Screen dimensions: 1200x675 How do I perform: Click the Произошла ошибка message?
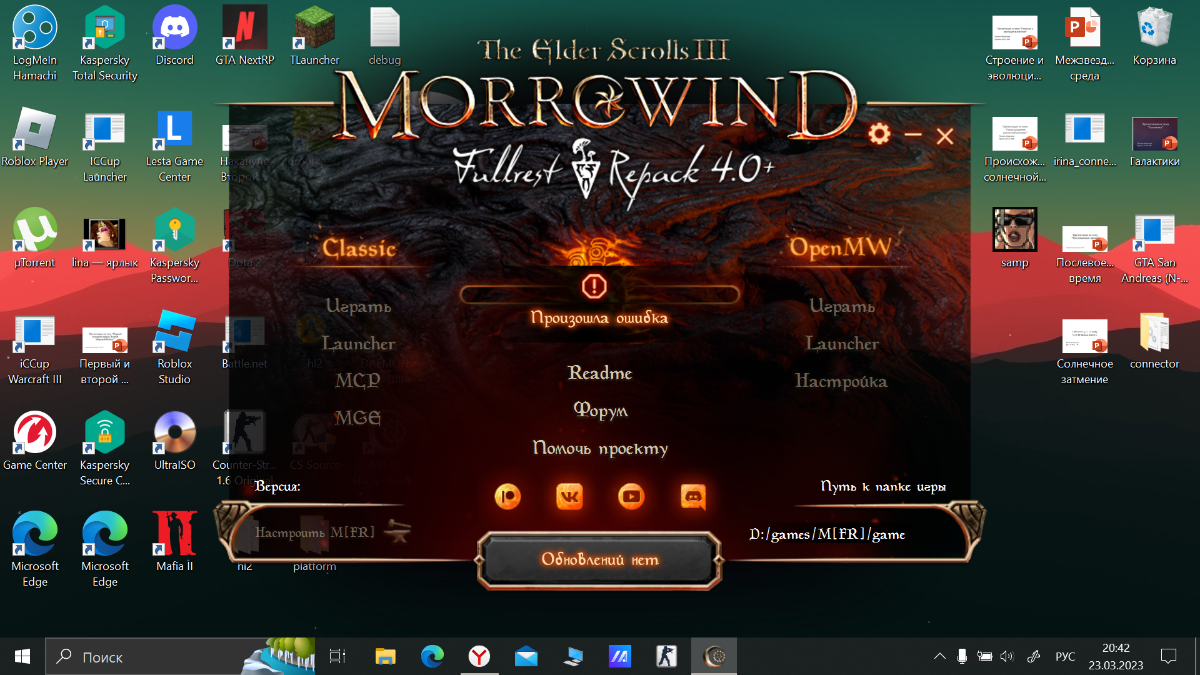[599, 318]
